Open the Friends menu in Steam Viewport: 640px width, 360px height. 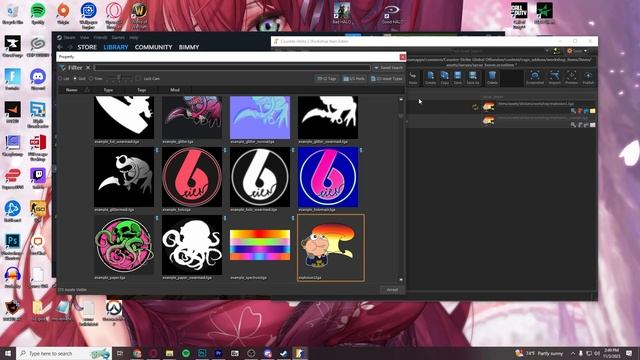pos(100,38)
